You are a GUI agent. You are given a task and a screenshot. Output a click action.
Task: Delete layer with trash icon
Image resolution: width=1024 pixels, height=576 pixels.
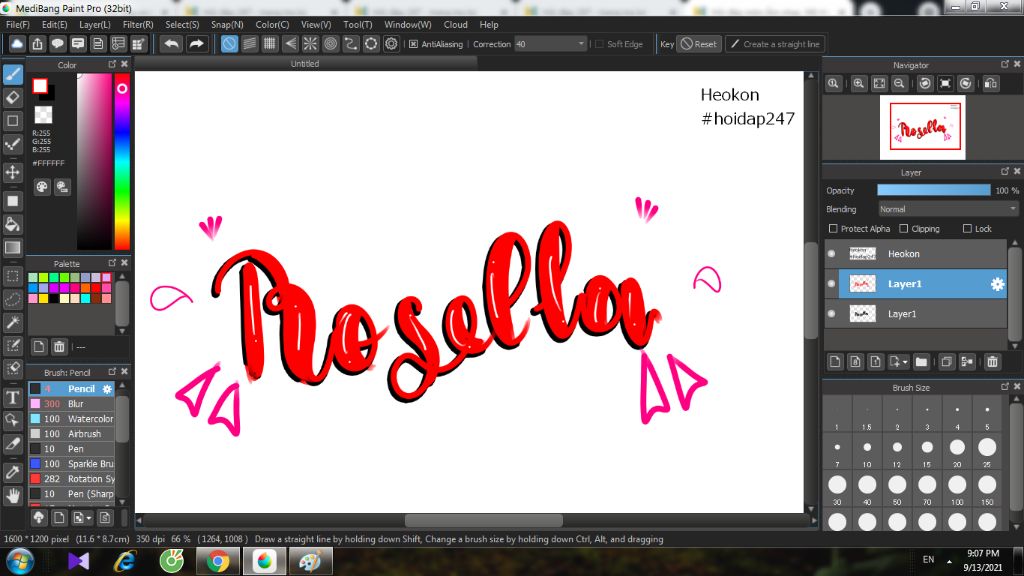pos(993,362)
